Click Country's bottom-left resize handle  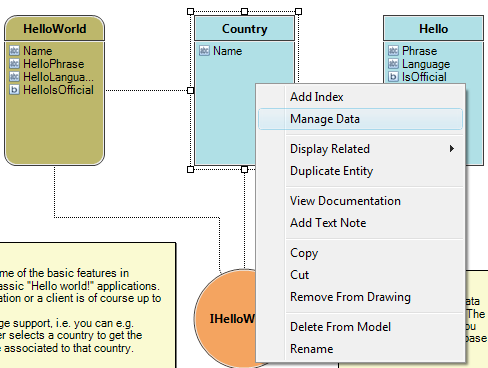coord(190,169)
